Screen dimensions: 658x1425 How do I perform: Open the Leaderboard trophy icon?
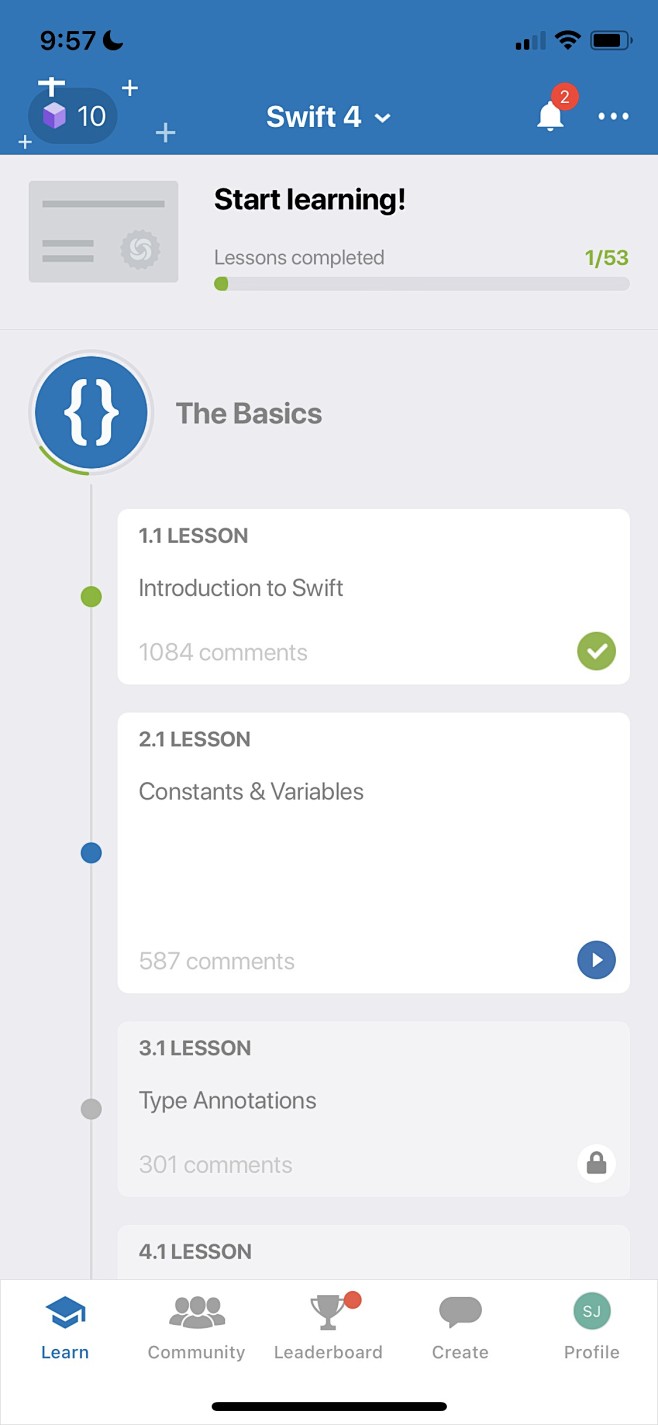point(328,1312)
